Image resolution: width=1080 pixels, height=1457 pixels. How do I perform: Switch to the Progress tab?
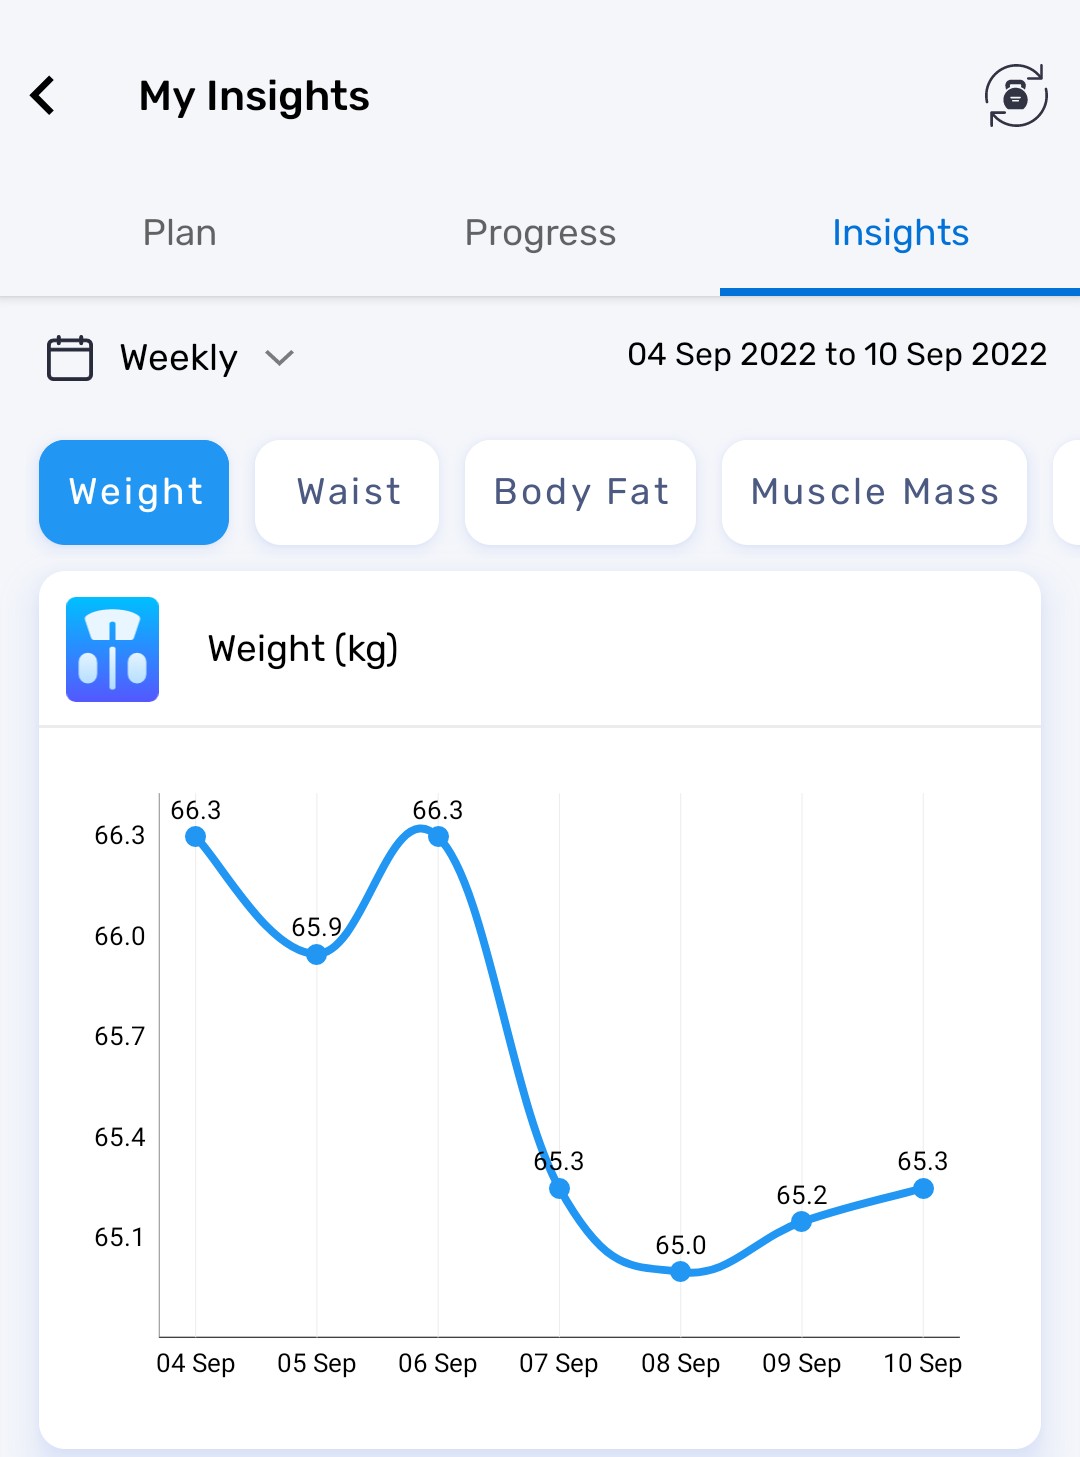540,233
